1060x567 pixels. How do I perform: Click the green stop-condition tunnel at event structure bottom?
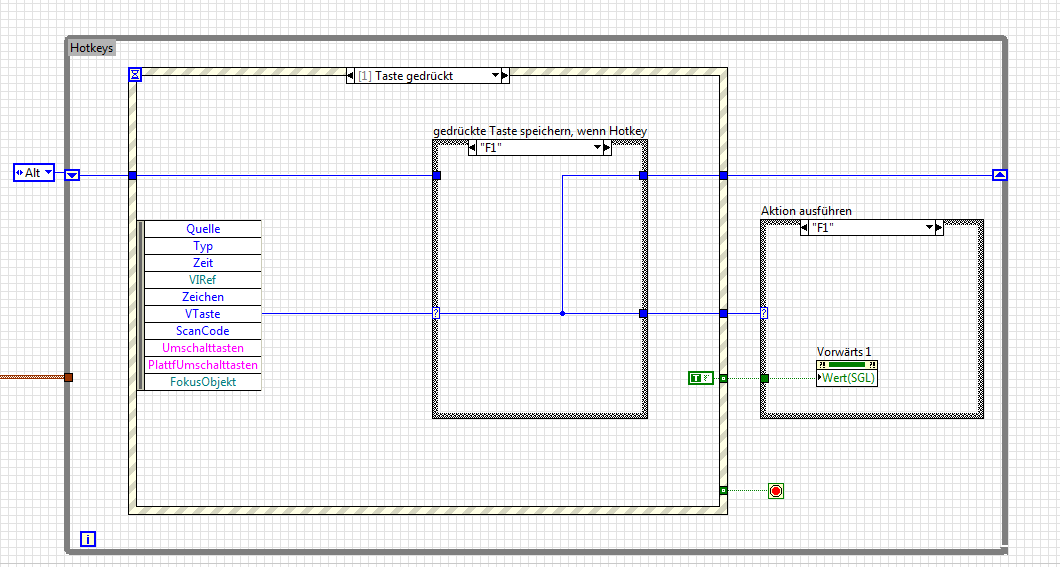tap(723, 491)
